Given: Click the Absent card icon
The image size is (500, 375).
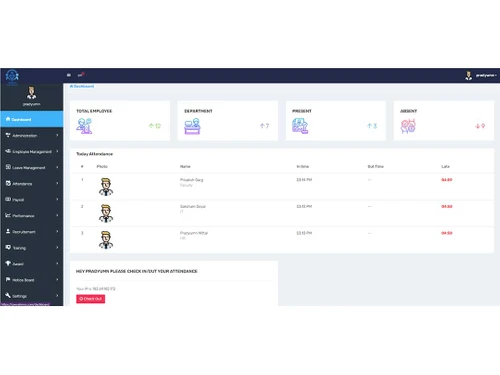Looking at the screenshot, I should click(x=408, y=126).
